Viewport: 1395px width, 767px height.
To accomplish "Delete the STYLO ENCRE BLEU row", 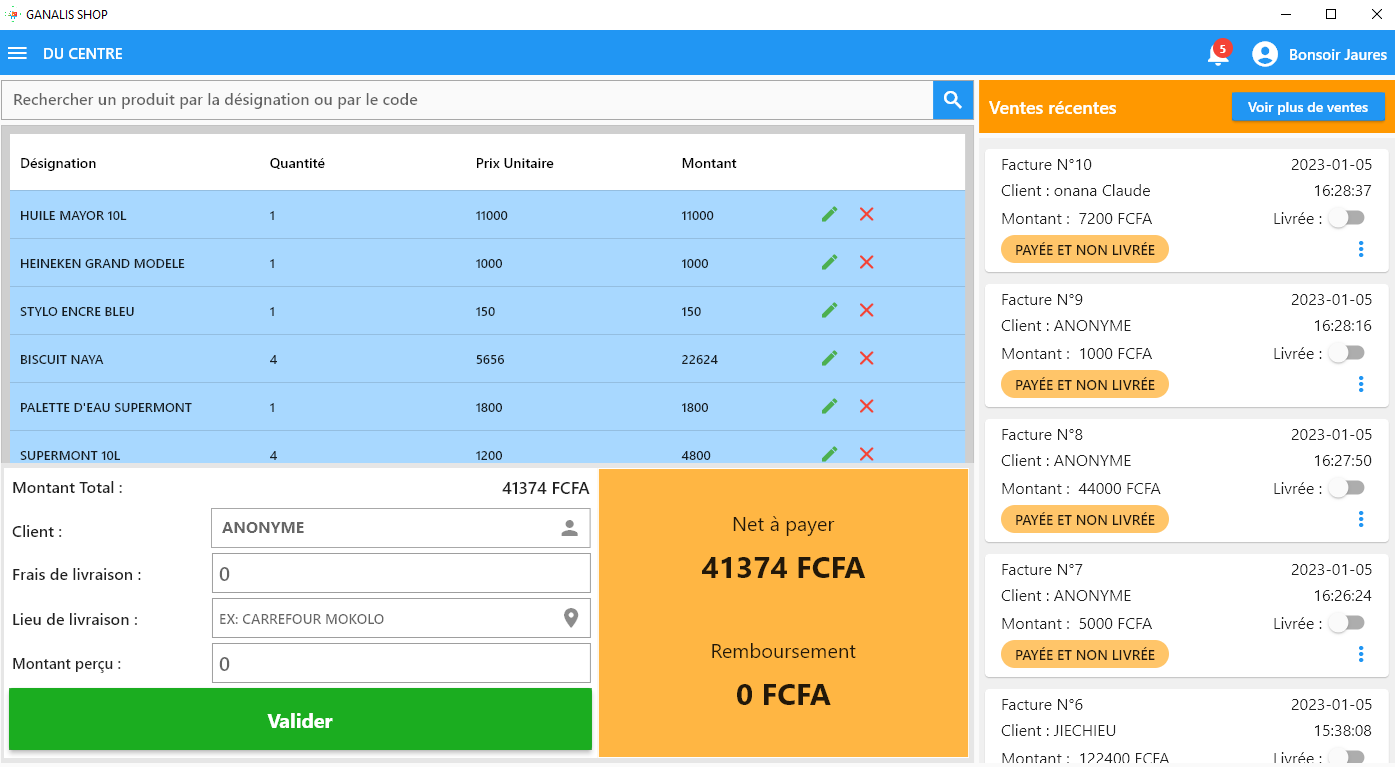I will coord(866,310).
